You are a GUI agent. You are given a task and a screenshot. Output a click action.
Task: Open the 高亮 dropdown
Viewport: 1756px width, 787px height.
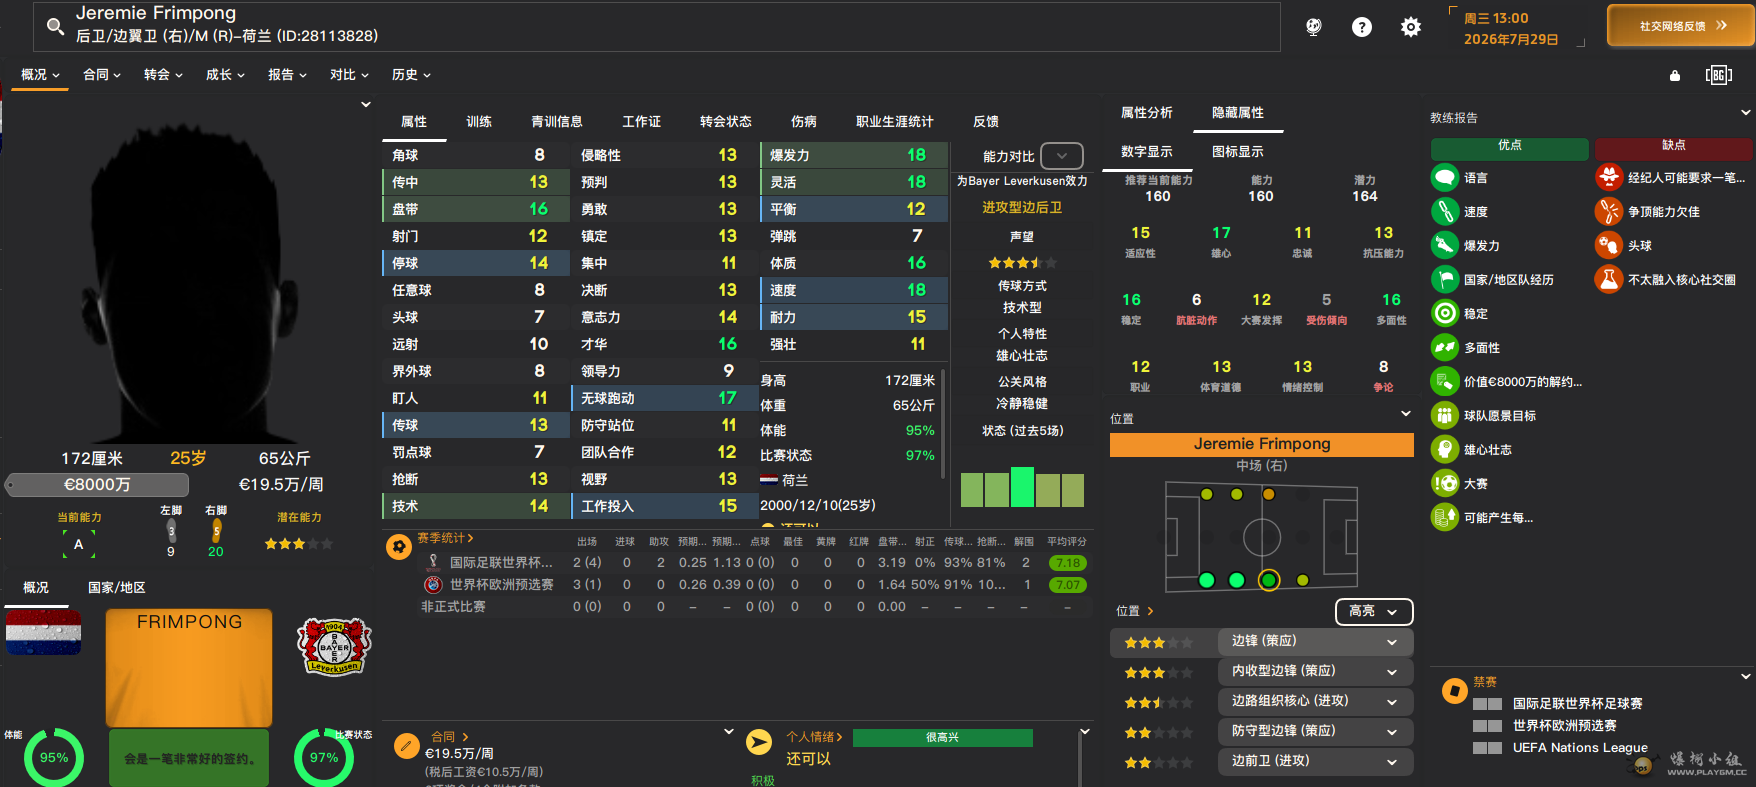[1373, 611]
